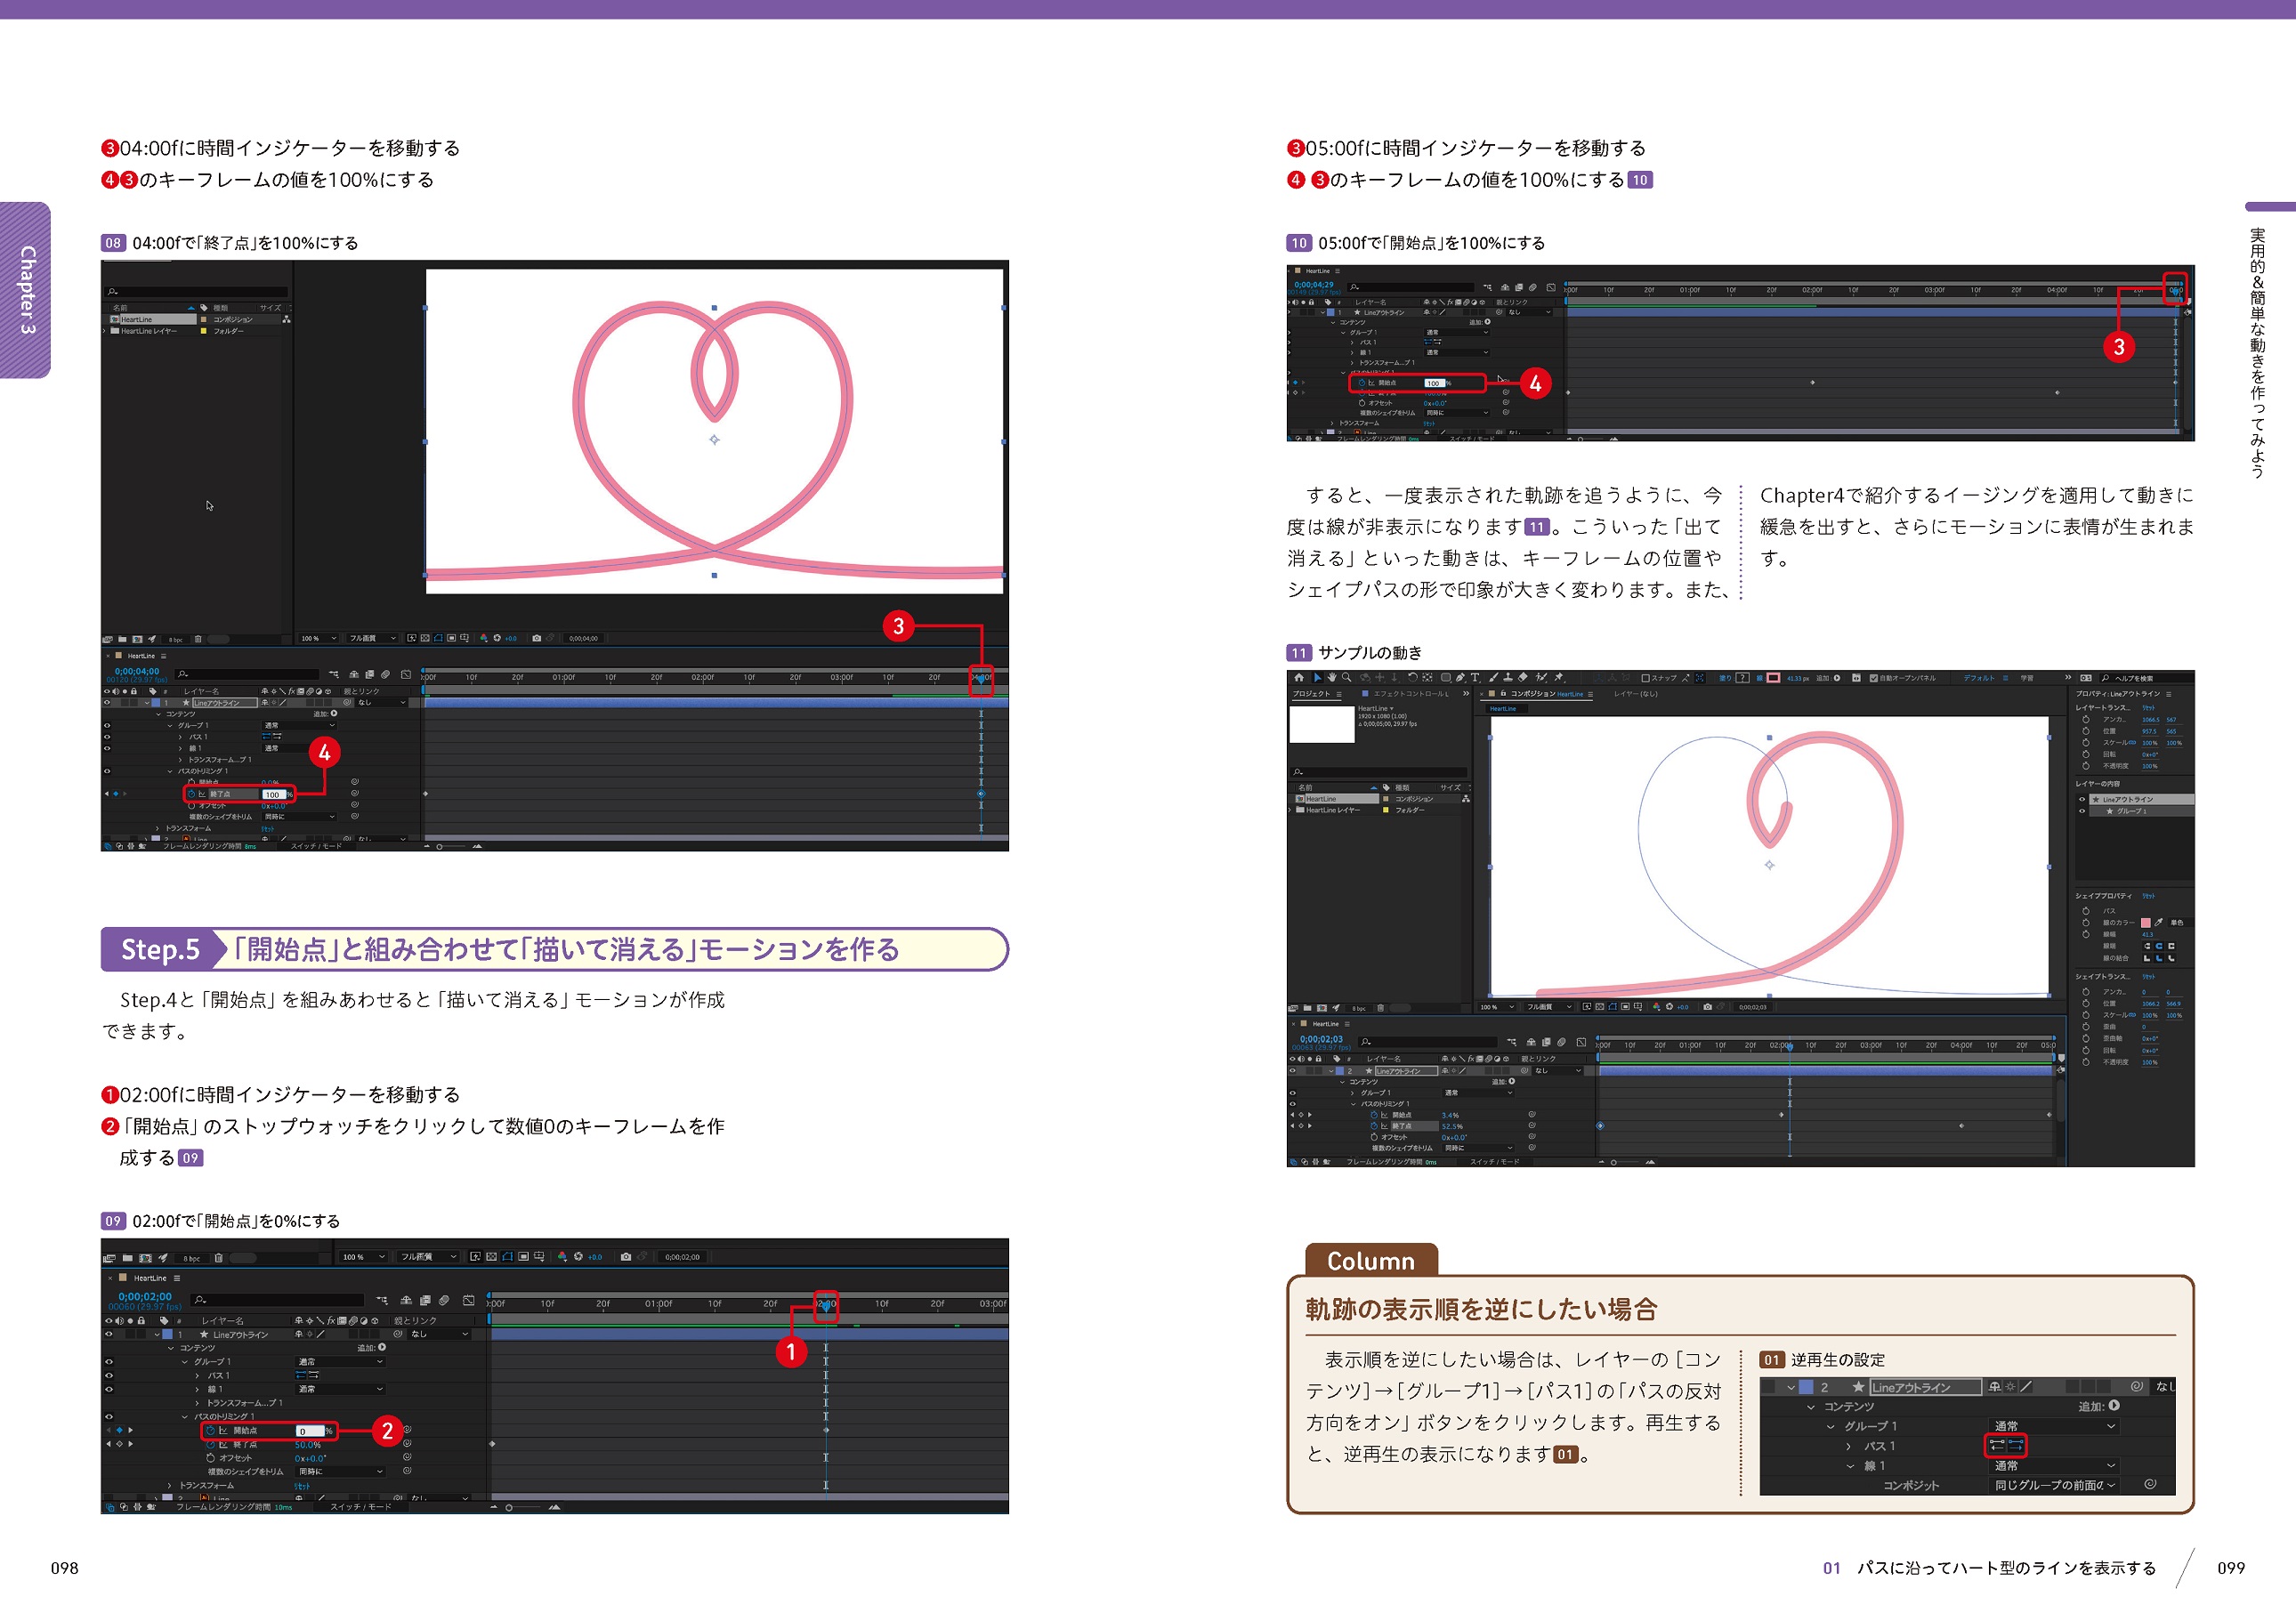
Task: Click the pink stroke color swatch in figure 11
Action: (1774, 678)
